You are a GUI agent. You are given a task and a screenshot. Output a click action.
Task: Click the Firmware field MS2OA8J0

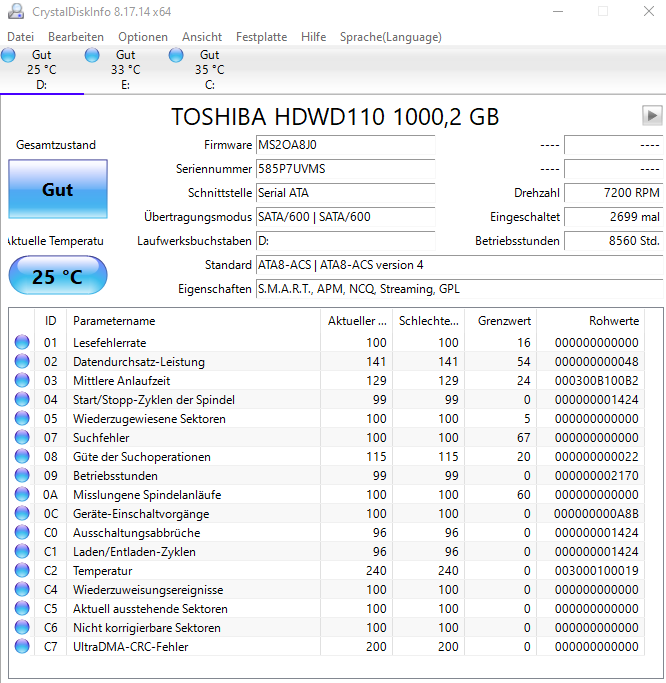tap(345, 145)
